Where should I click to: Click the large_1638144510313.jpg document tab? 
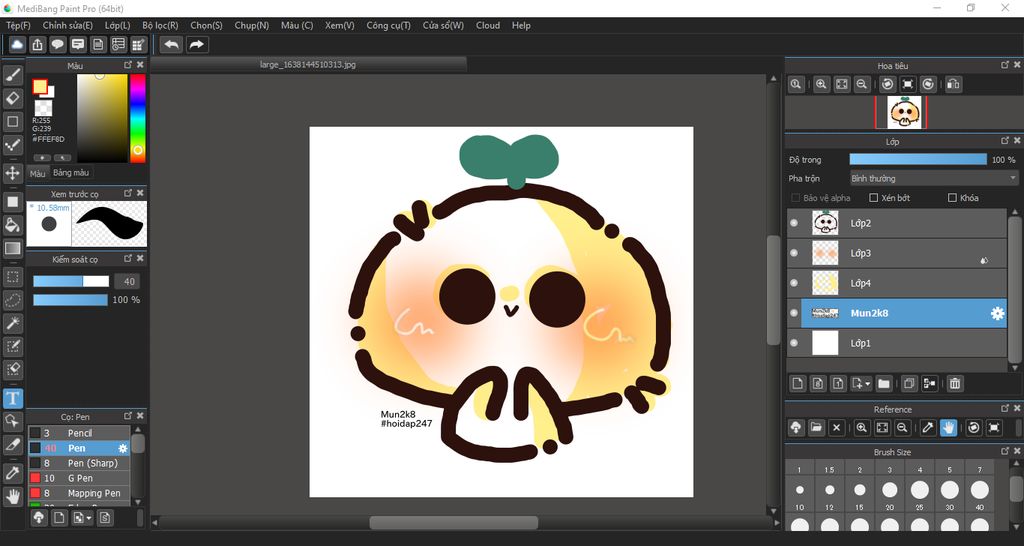point(308,65)
